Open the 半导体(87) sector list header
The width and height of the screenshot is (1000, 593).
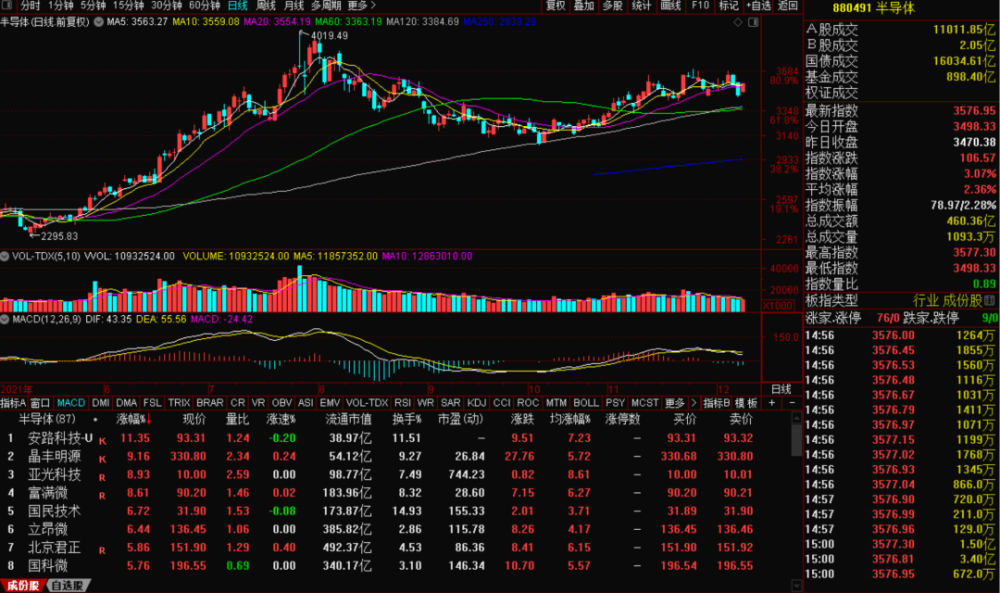(x=46, y=420)
